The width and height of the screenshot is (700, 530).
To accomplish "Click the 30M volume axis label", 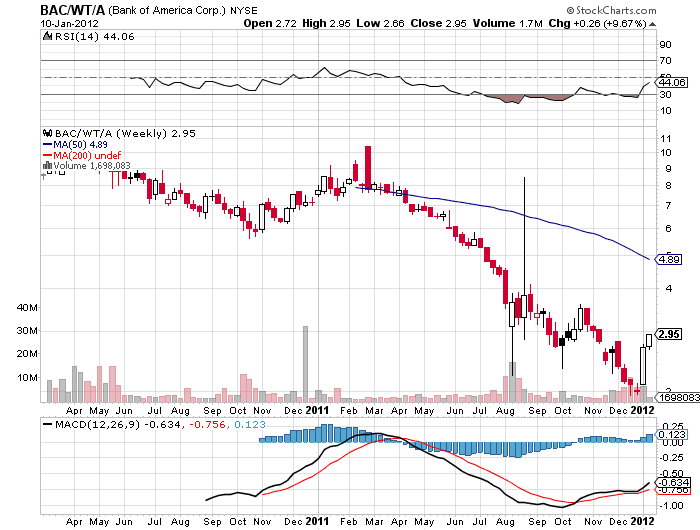I will click(x=27, y=330).
